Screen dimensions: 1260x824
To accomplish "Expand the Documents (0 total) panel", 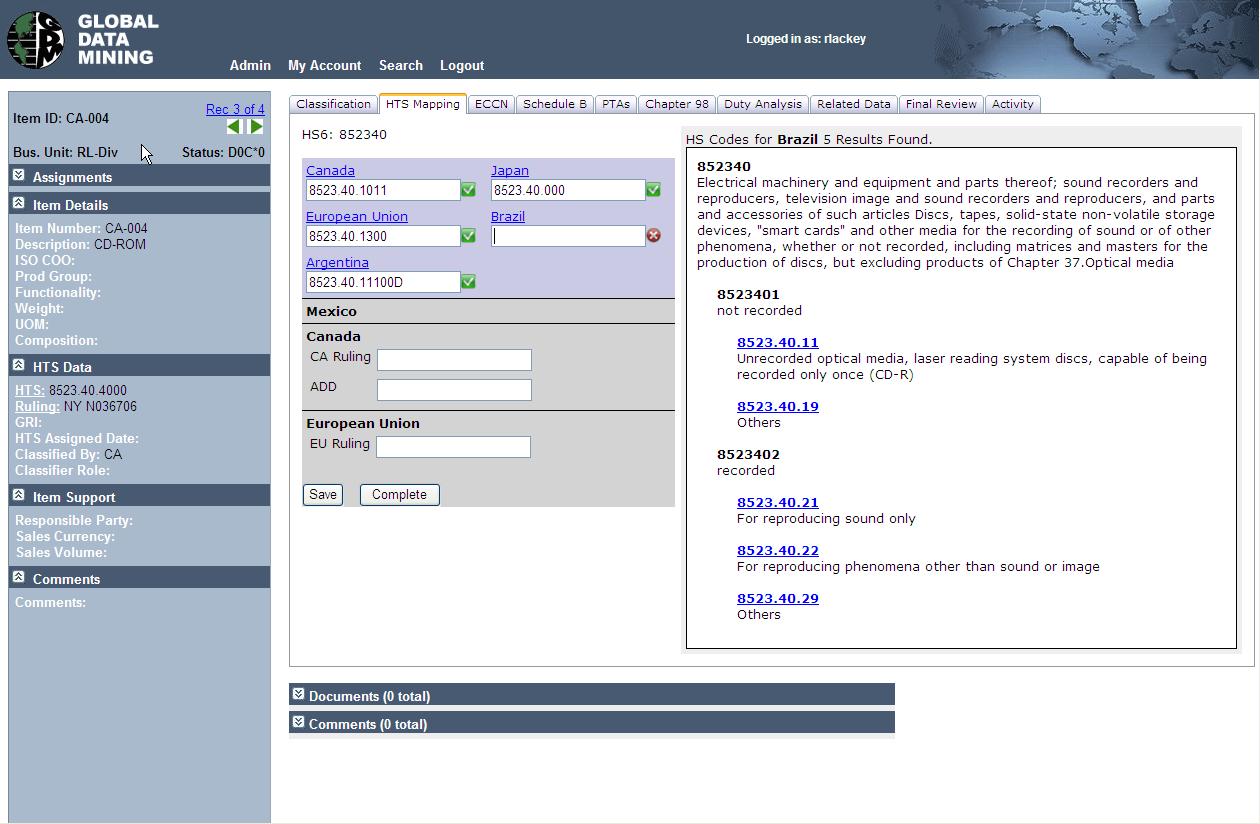I will [x=298, y=694].
